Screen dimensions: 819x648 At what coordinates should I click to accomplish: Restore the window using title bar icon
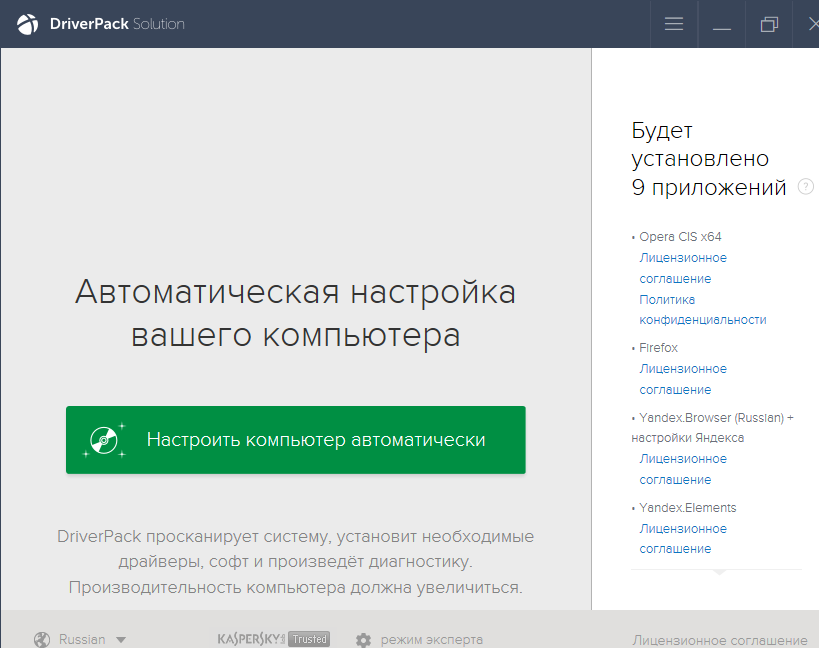click(769, 24)
